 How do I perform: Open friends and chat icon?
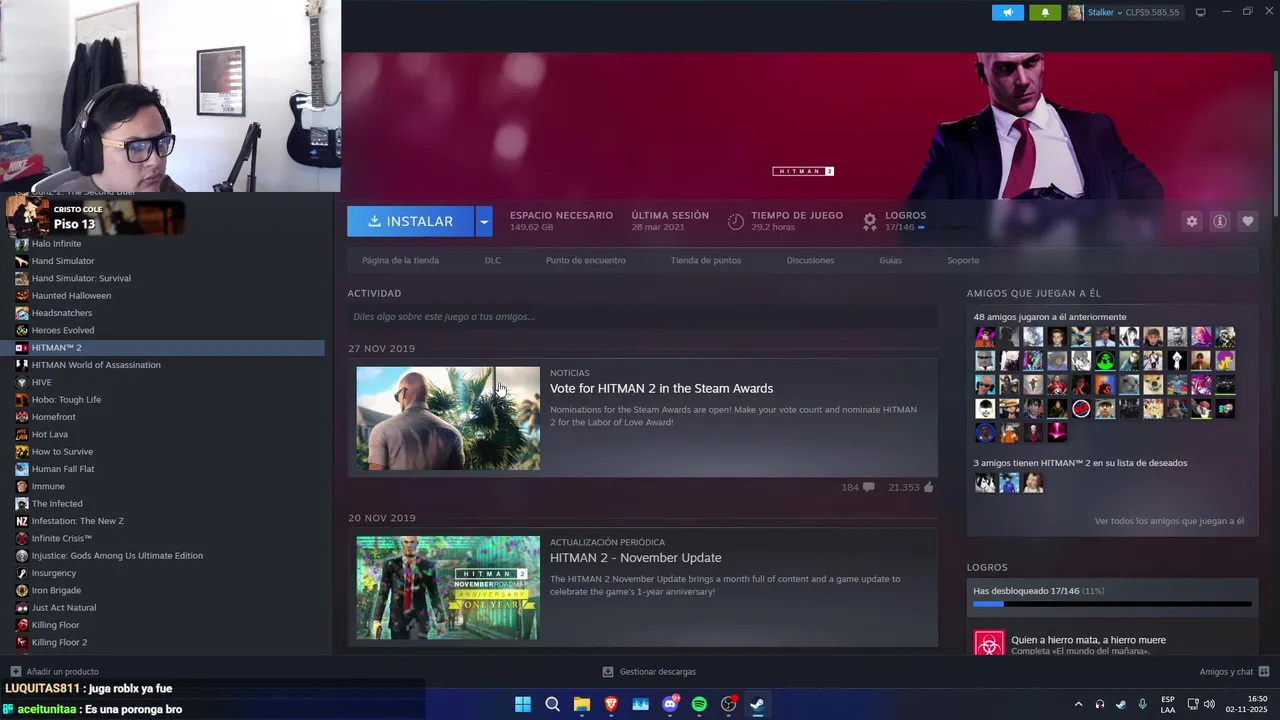tap(1264, 672)
